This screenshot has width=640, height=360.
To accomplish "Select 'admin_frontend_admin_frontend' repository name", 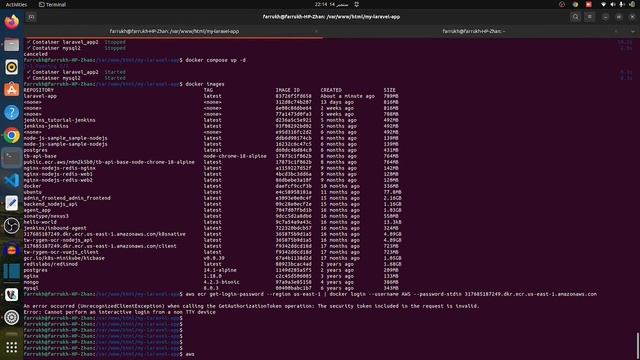I will (x=67, y=198).
